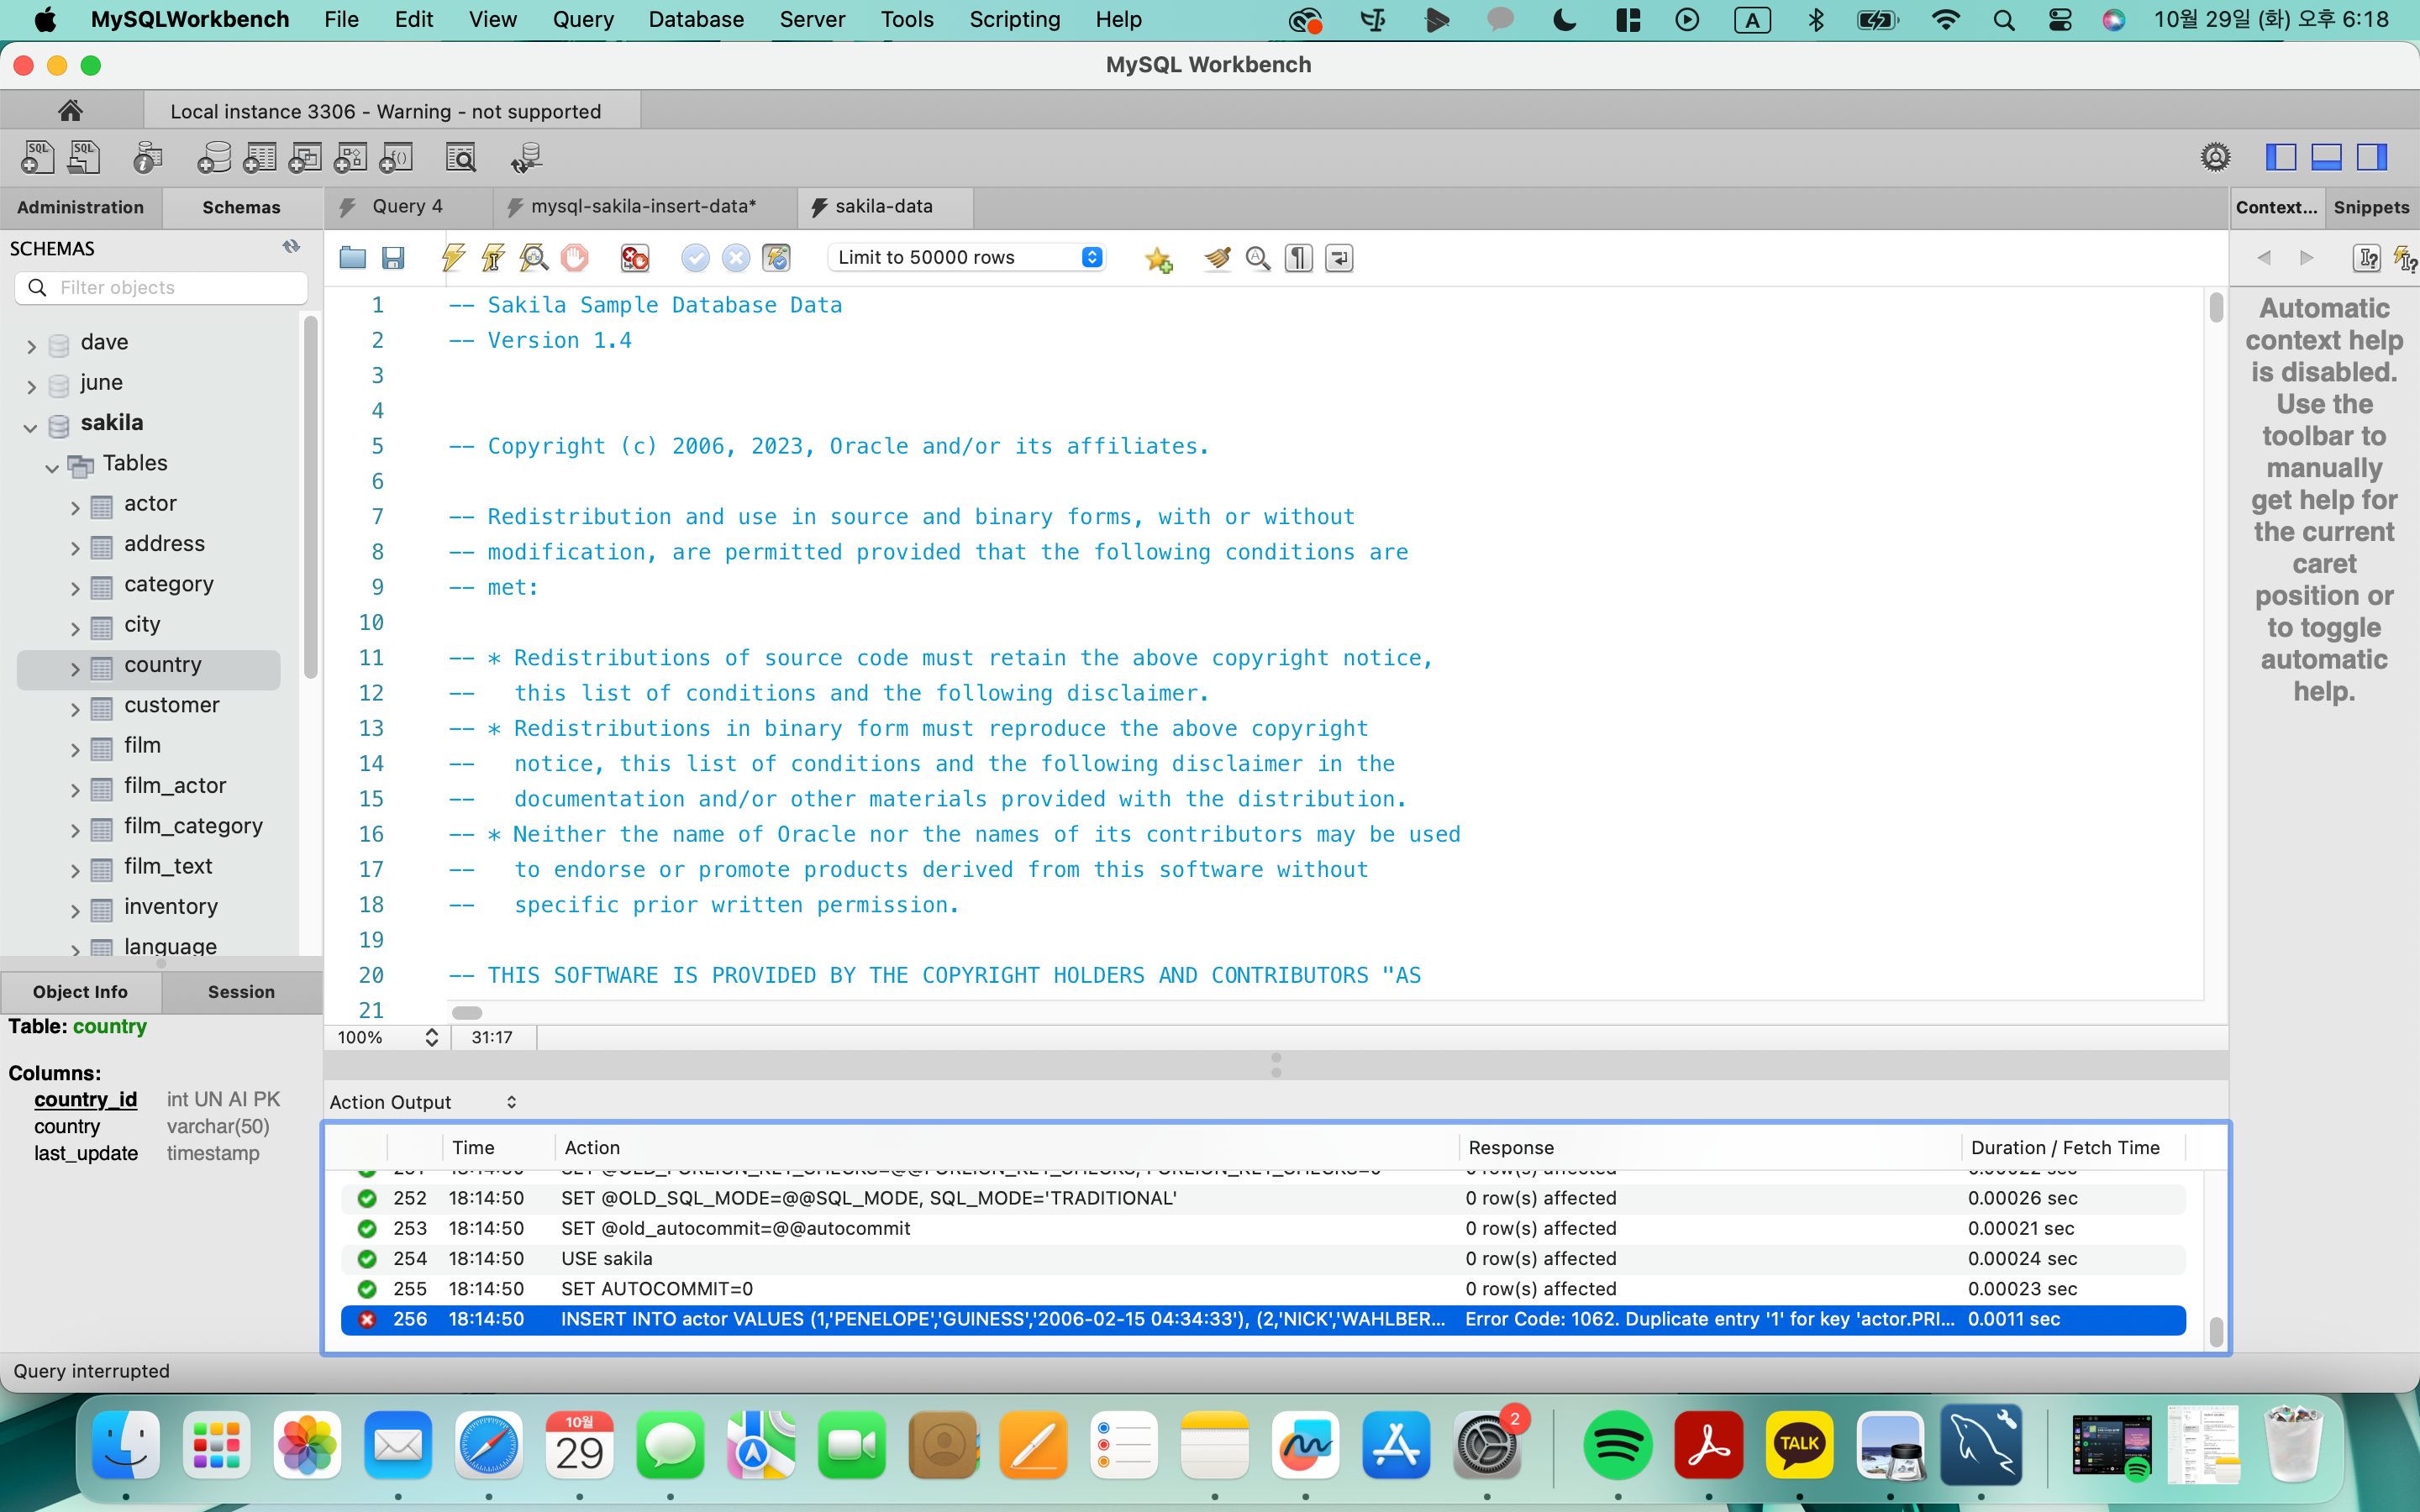Toggle the bottom output panel
The width and height of the screenshot is (2420, 1512).
pyautogui.click(x=2327, y=157)
